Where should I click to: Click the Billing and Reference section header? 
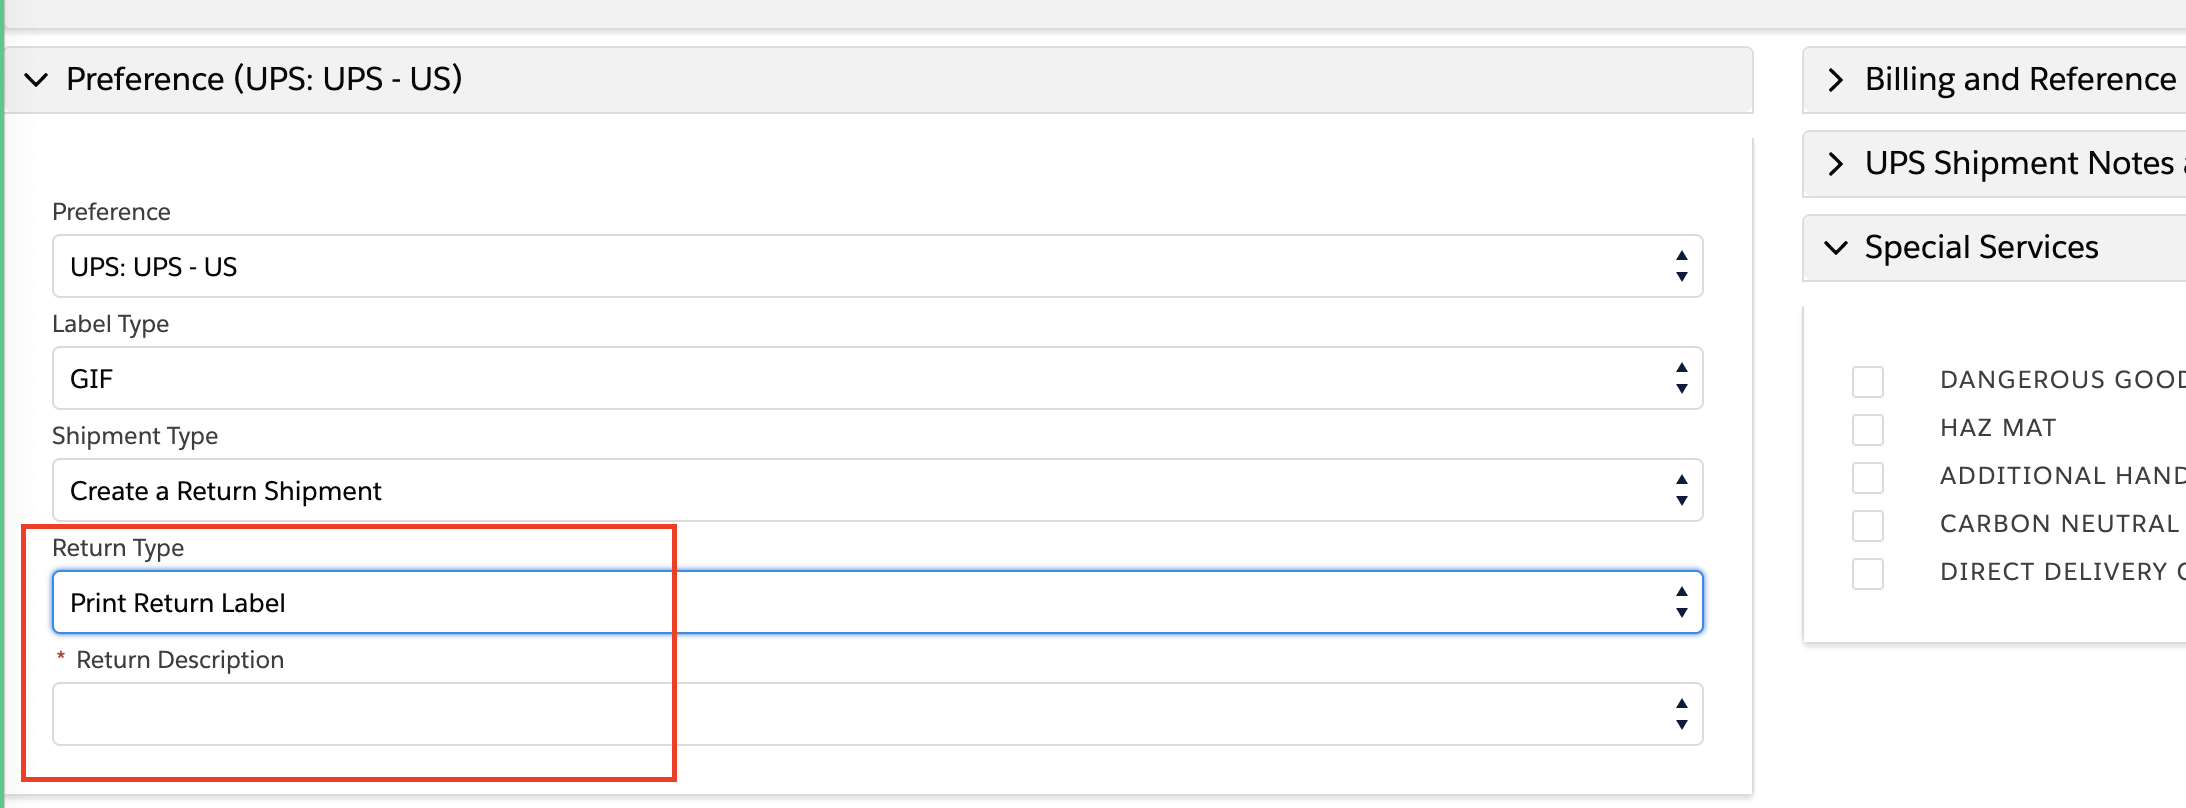(x=2020, y=80)
